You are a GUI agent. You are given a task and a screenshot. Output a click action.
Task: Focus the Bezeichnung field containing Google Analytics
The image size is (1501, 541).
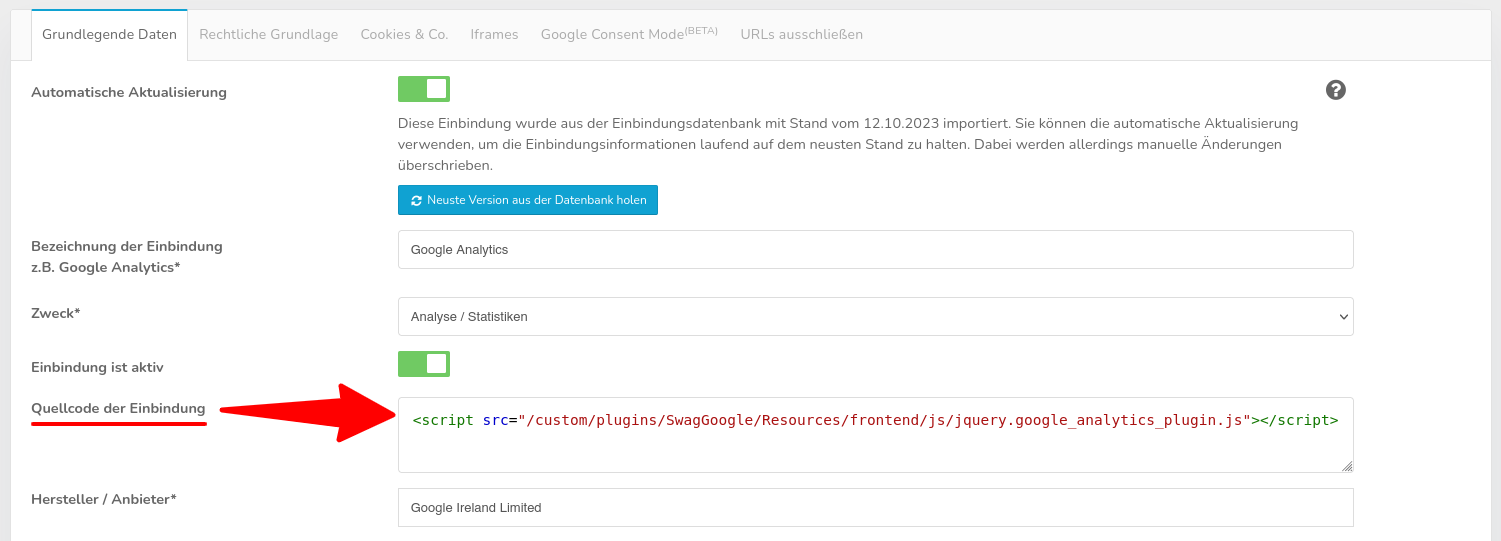click(875, 250)
